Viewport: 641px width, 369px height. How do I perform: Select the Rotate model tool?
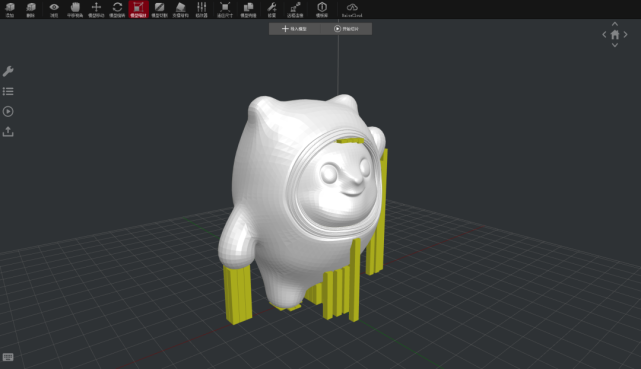(x=117, y=9)
